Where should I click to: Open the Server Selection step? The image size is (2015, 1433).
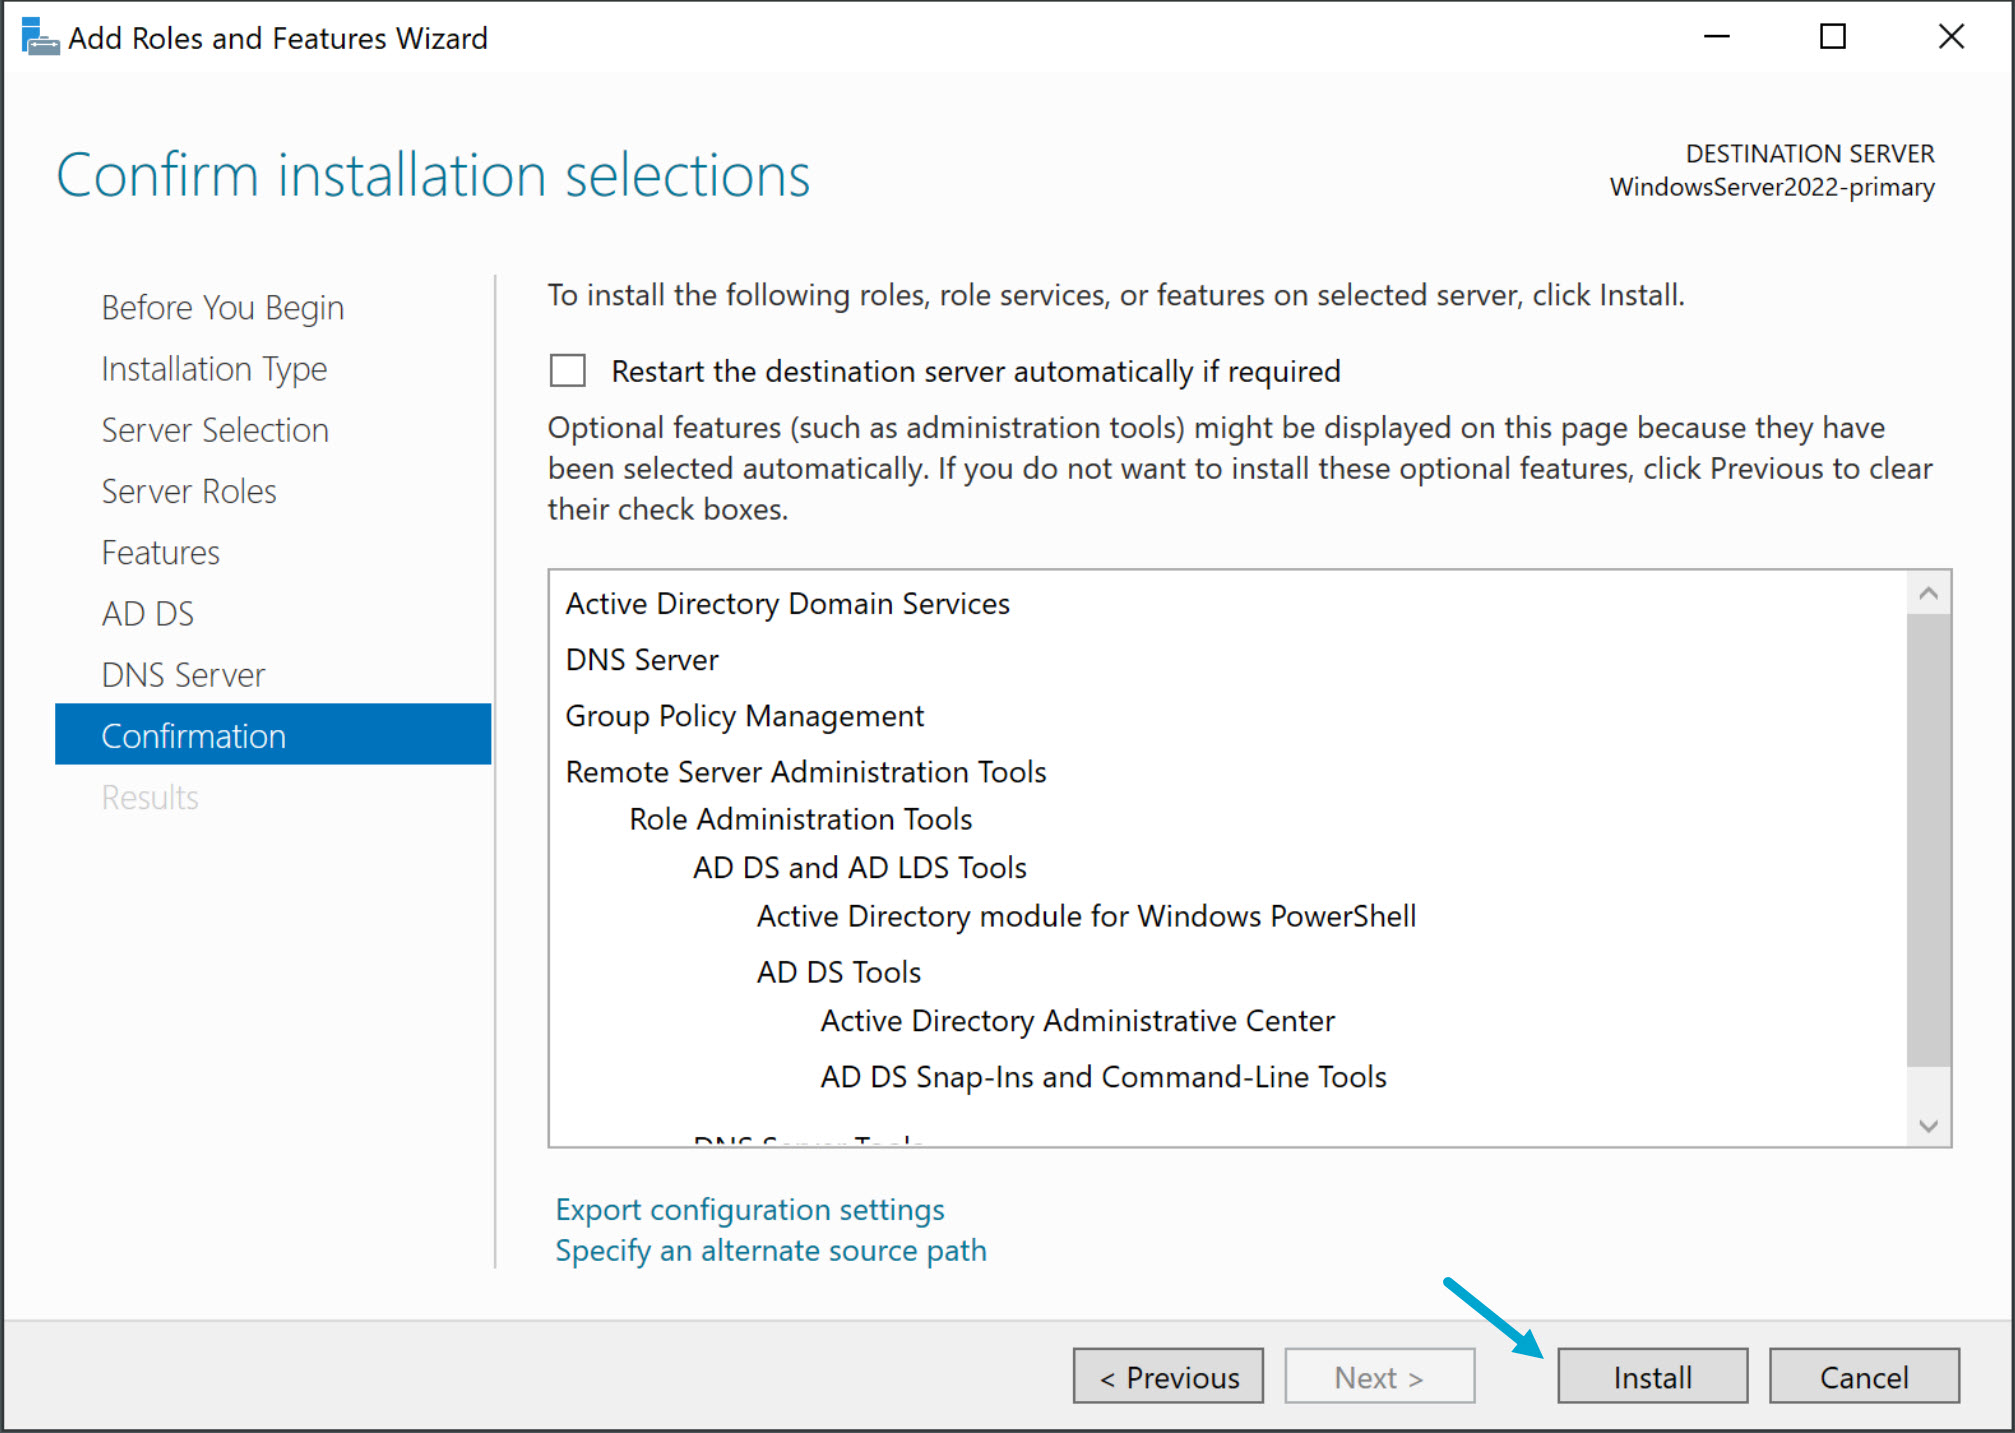point(214,430)
